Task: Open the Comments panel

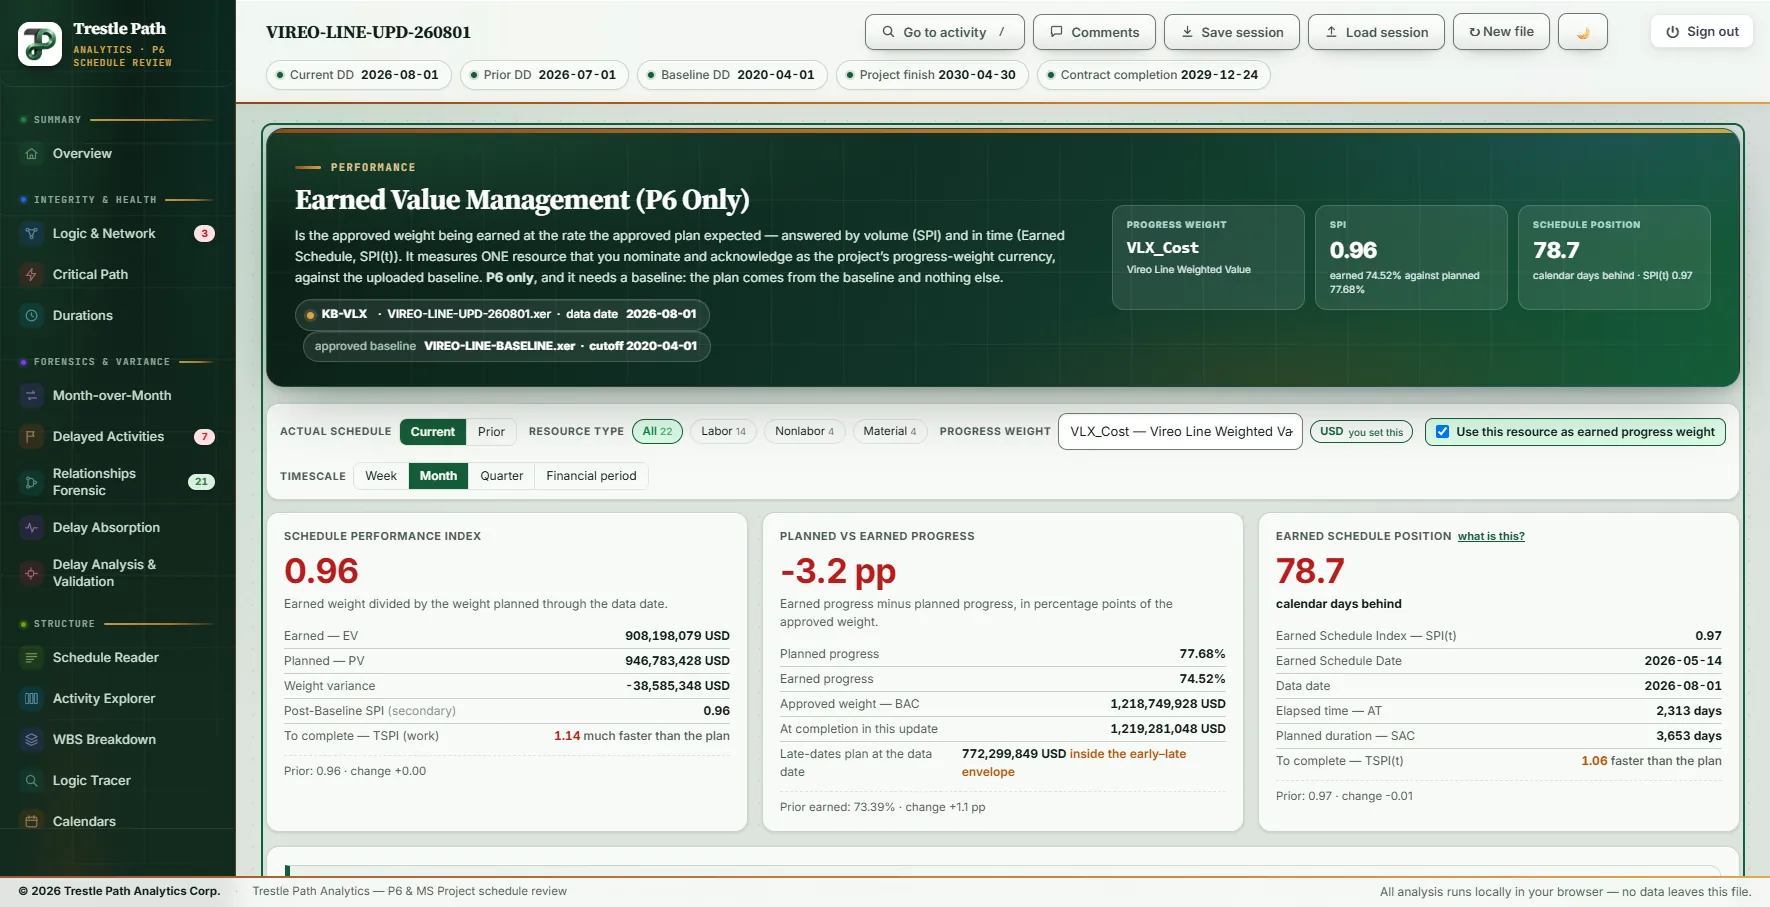Action: point(1094,32)
